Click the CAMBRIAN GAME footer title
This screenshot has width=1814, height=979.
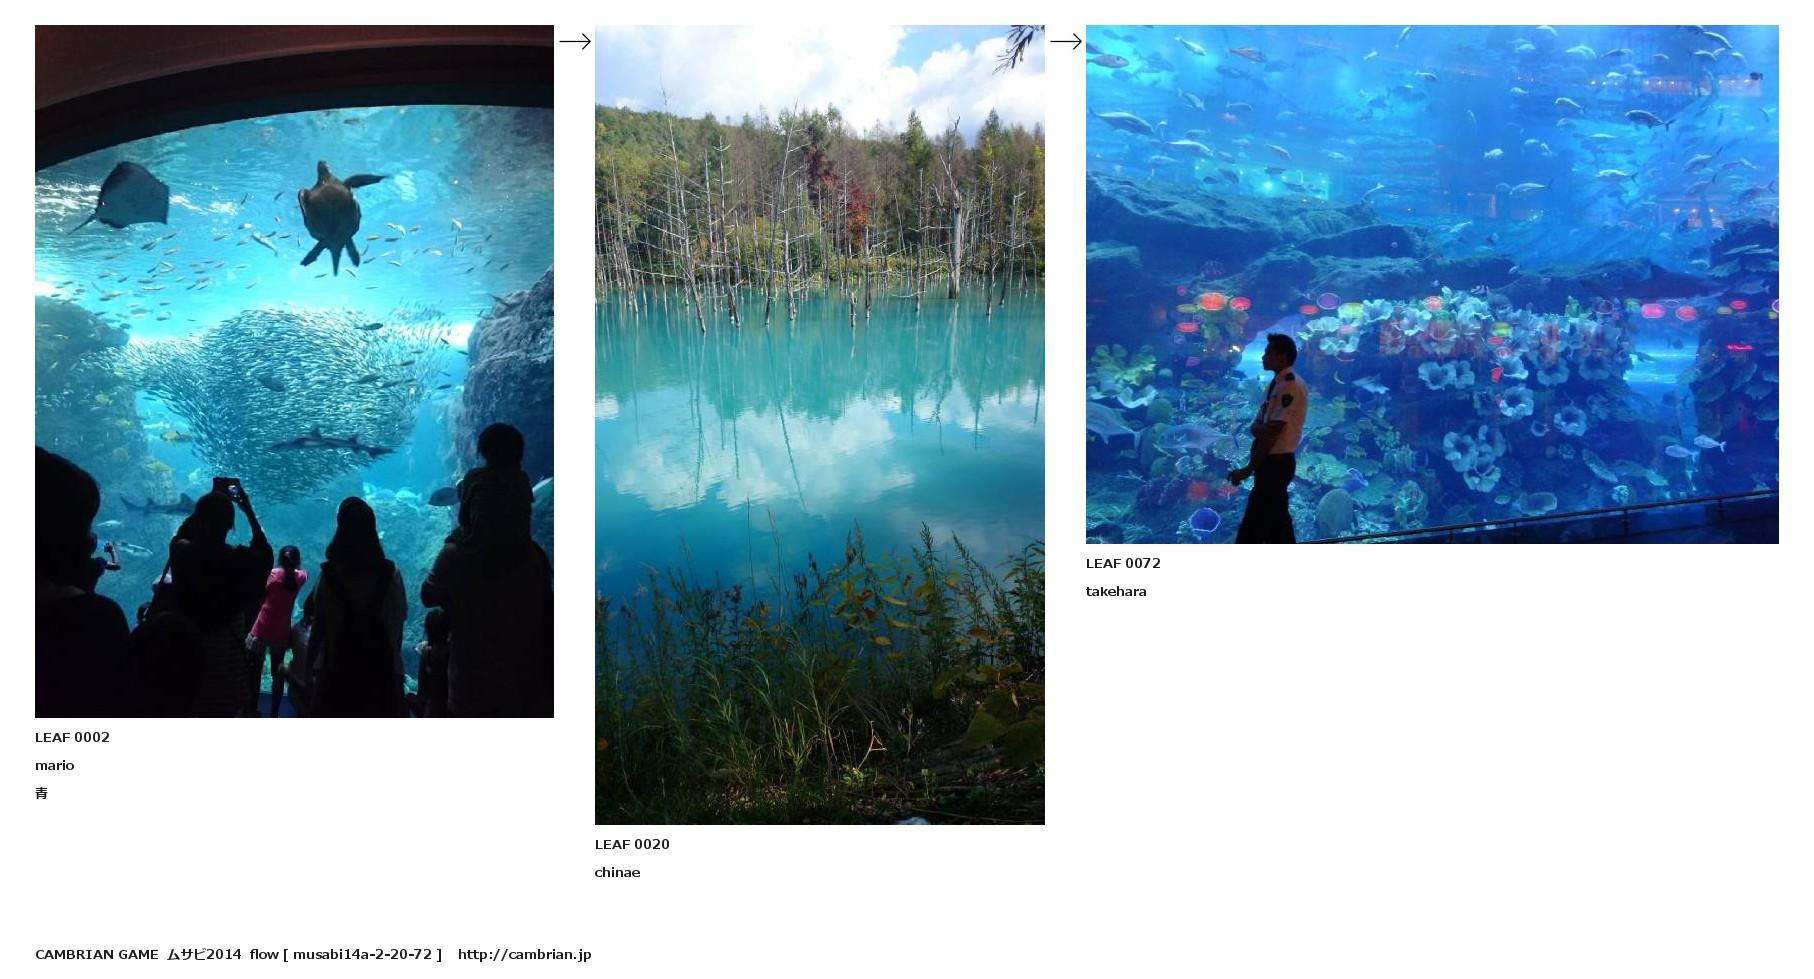[x=97, y=954]
